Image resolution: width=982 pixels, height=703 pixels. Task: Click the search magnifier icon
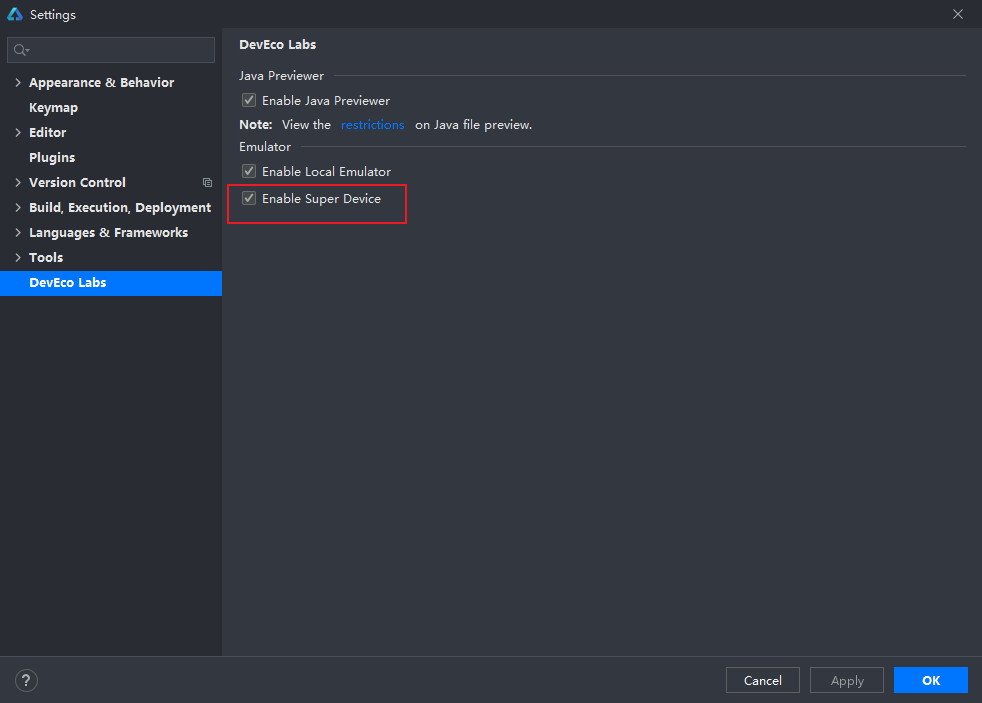tap(21, 50)
